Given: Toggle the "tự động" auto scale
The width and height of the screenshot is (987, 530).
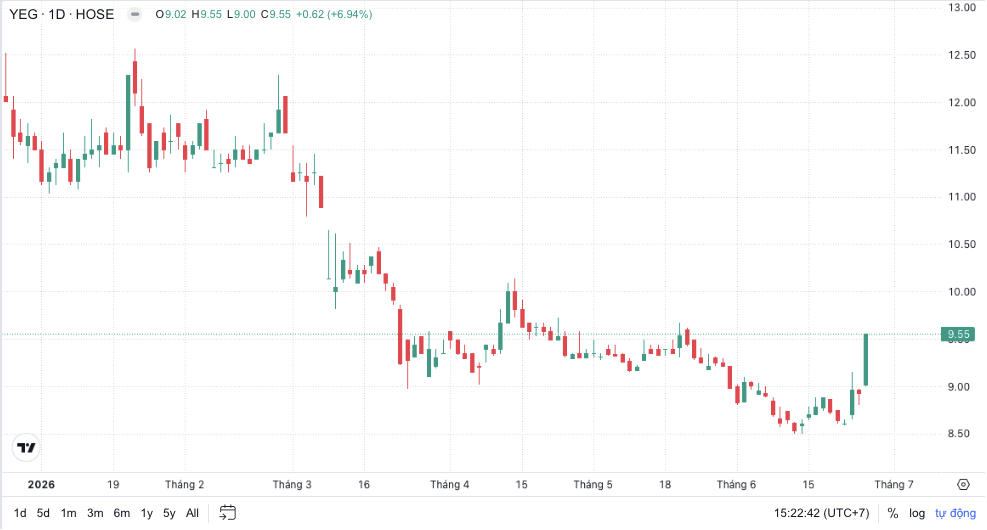Looking at the screenshot, I should tap(956, 513).
